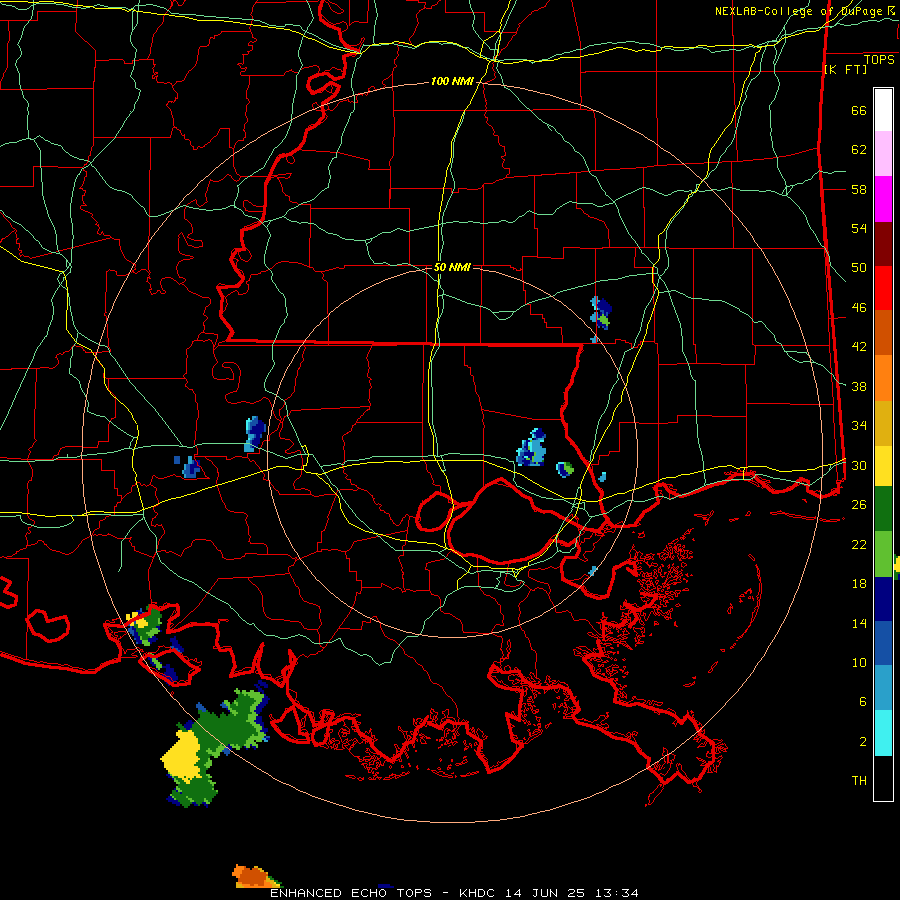
Task: Click the '42' legend value
Action: point(859,347)
